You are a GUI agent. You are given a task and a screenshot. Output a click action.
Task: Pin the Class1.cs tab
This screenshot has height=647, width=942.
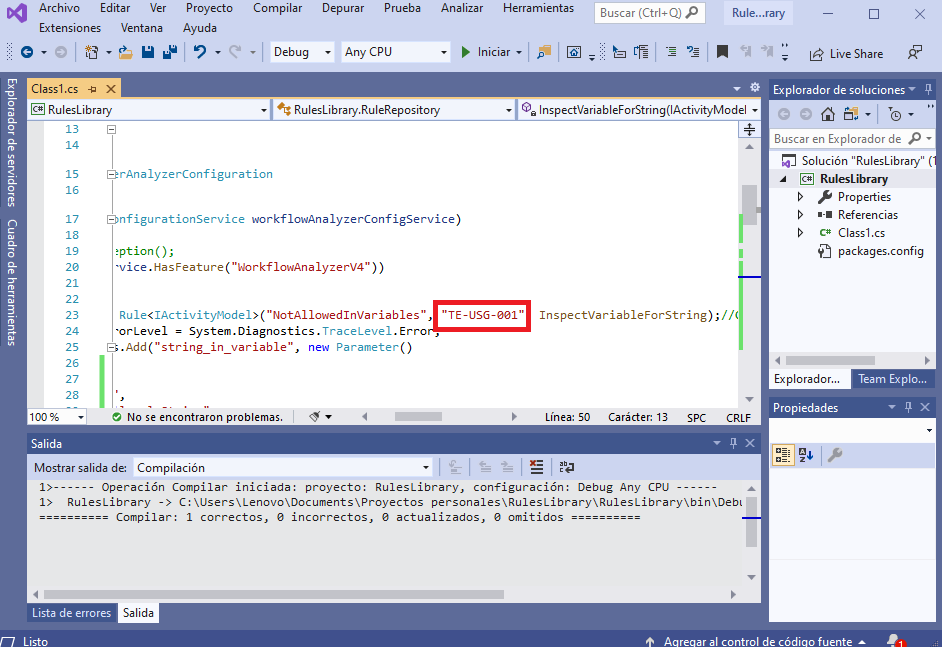(x=93, y=89)
